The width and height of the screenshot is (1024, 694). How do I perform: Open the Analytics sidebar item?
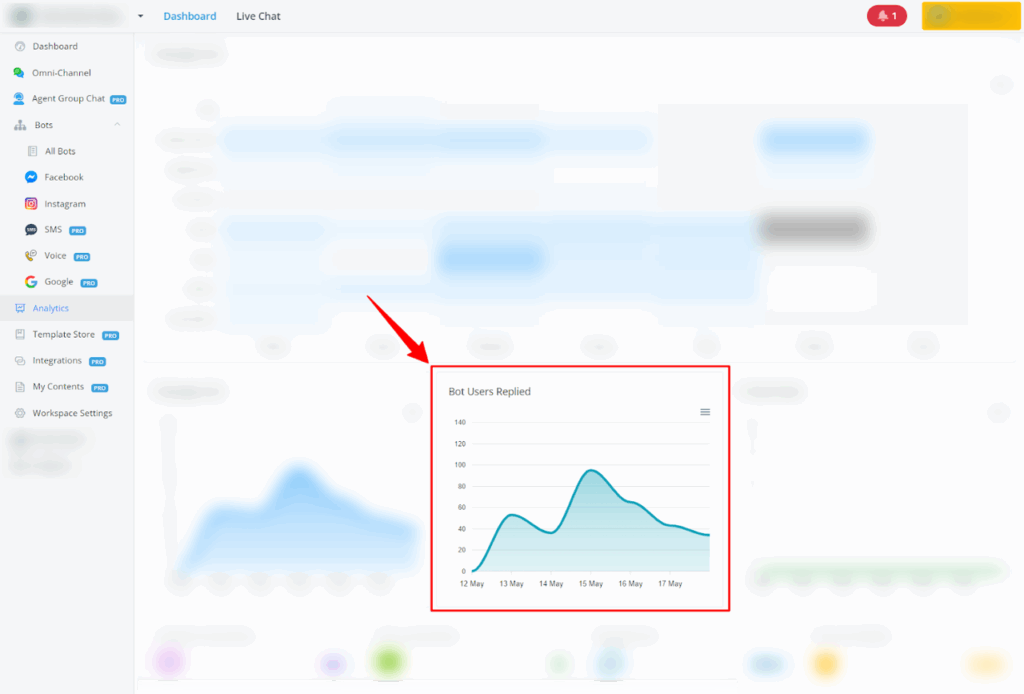coord(50,308)
